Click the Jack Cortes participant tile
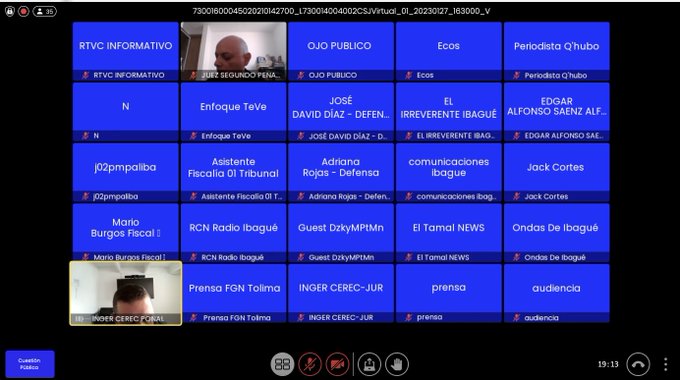The height and width of the screenshot is (380, 680). (x=556, y=172)
